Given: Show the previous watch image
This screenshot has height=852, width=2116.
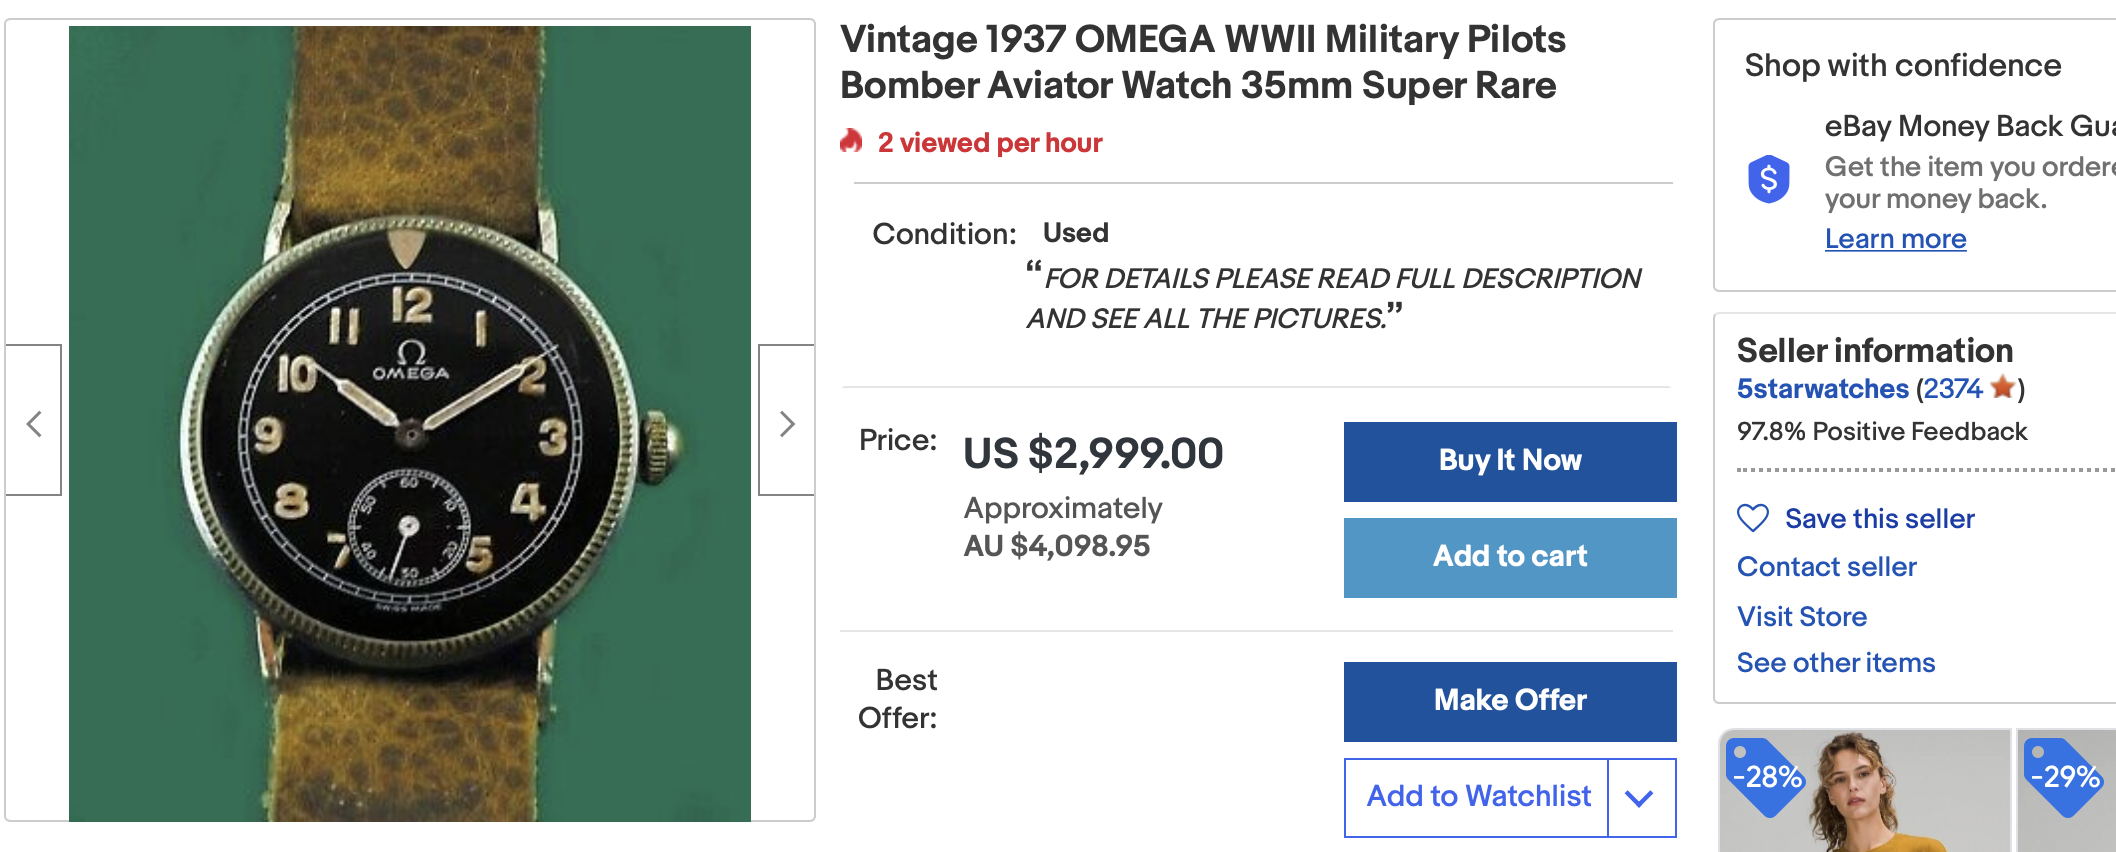Looking at the screenshot, I should 34,422.
